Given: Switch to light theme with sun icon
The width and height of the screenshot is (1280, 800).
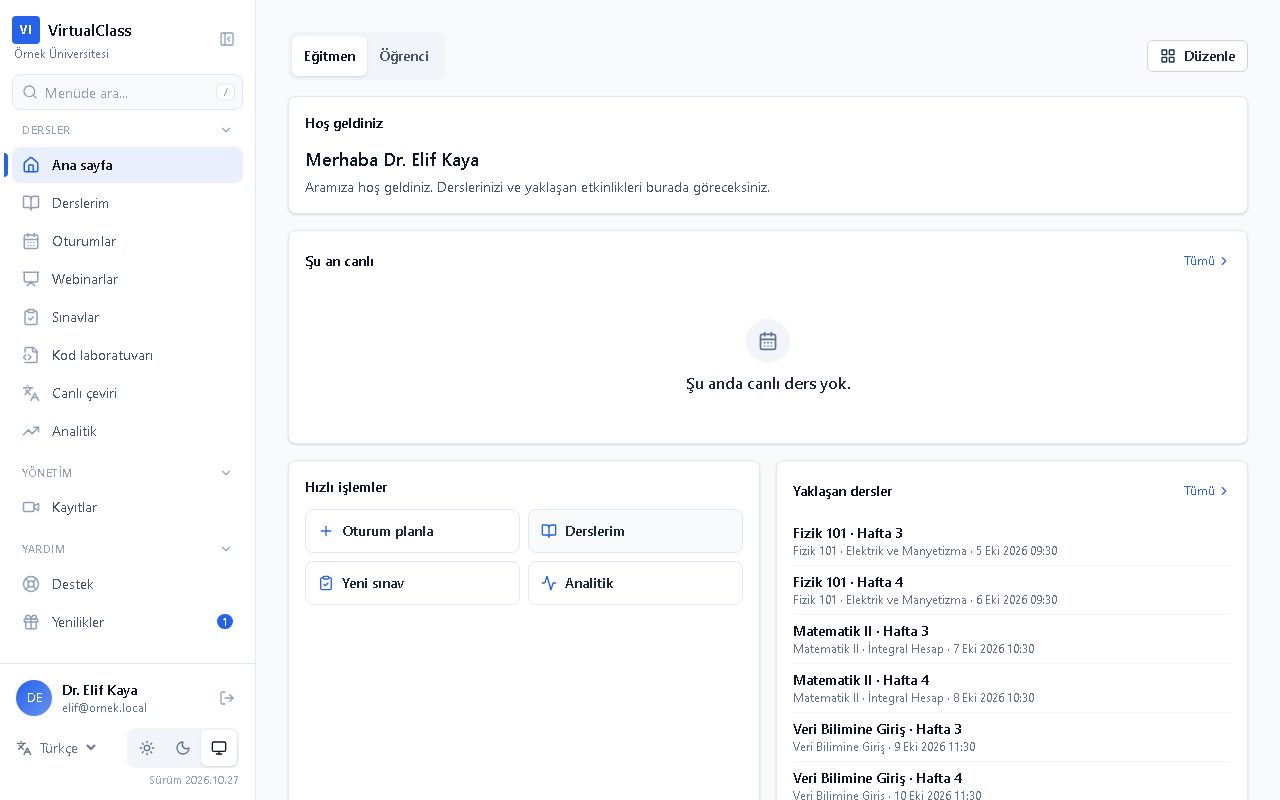Looking at the screenshot, I should point(147,748).
